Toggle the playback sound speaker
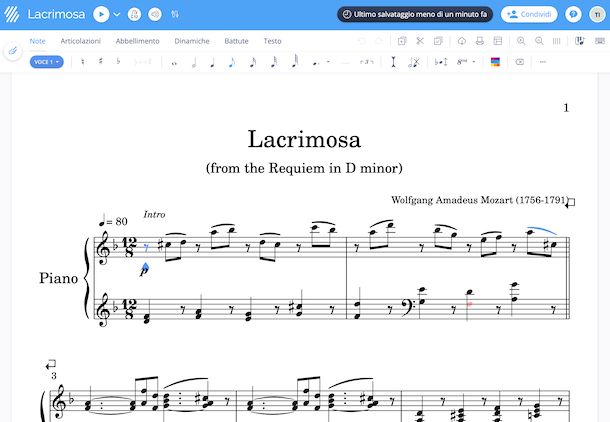The width and height of the screenshot is (610, 422). pyautogui.click(x=155, y=14)
